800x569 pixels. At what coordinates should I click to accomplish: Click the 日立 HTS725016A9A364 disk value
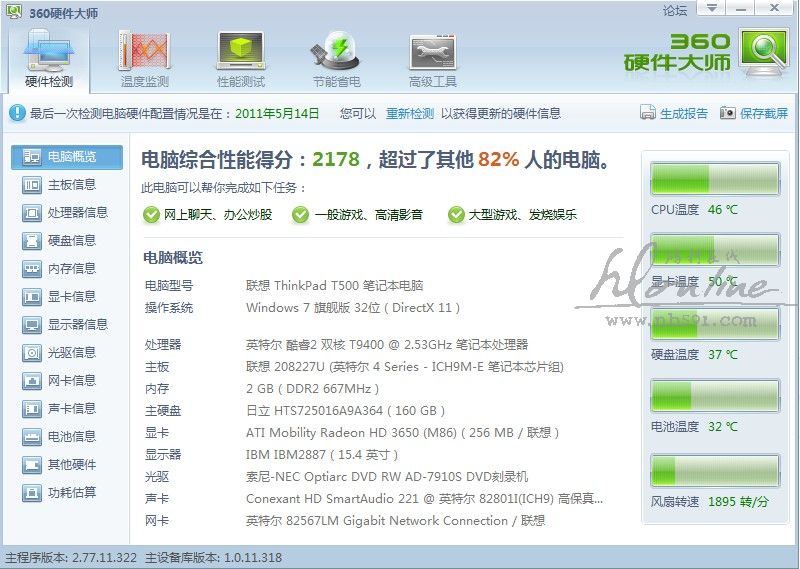[345, 411]
